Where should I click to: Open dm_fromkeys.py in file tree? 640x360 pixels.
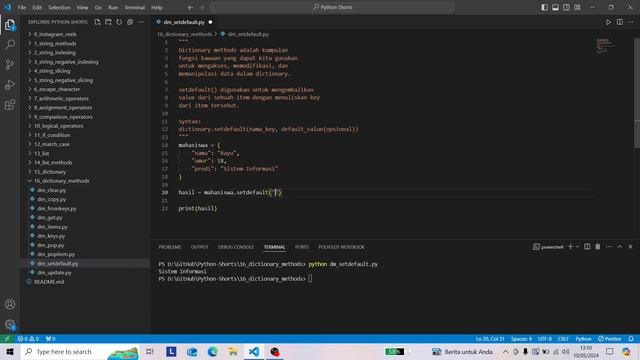click(x=85, y=209)
